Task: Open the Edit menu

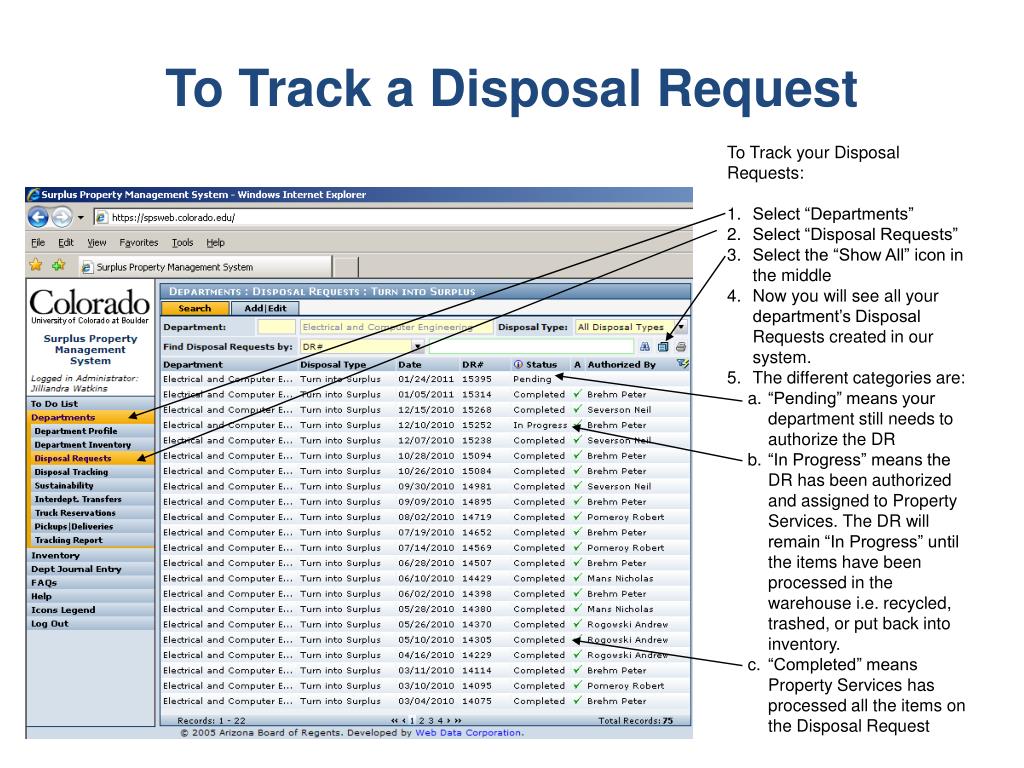Action: pyautogui.click(x=65, y=242)
